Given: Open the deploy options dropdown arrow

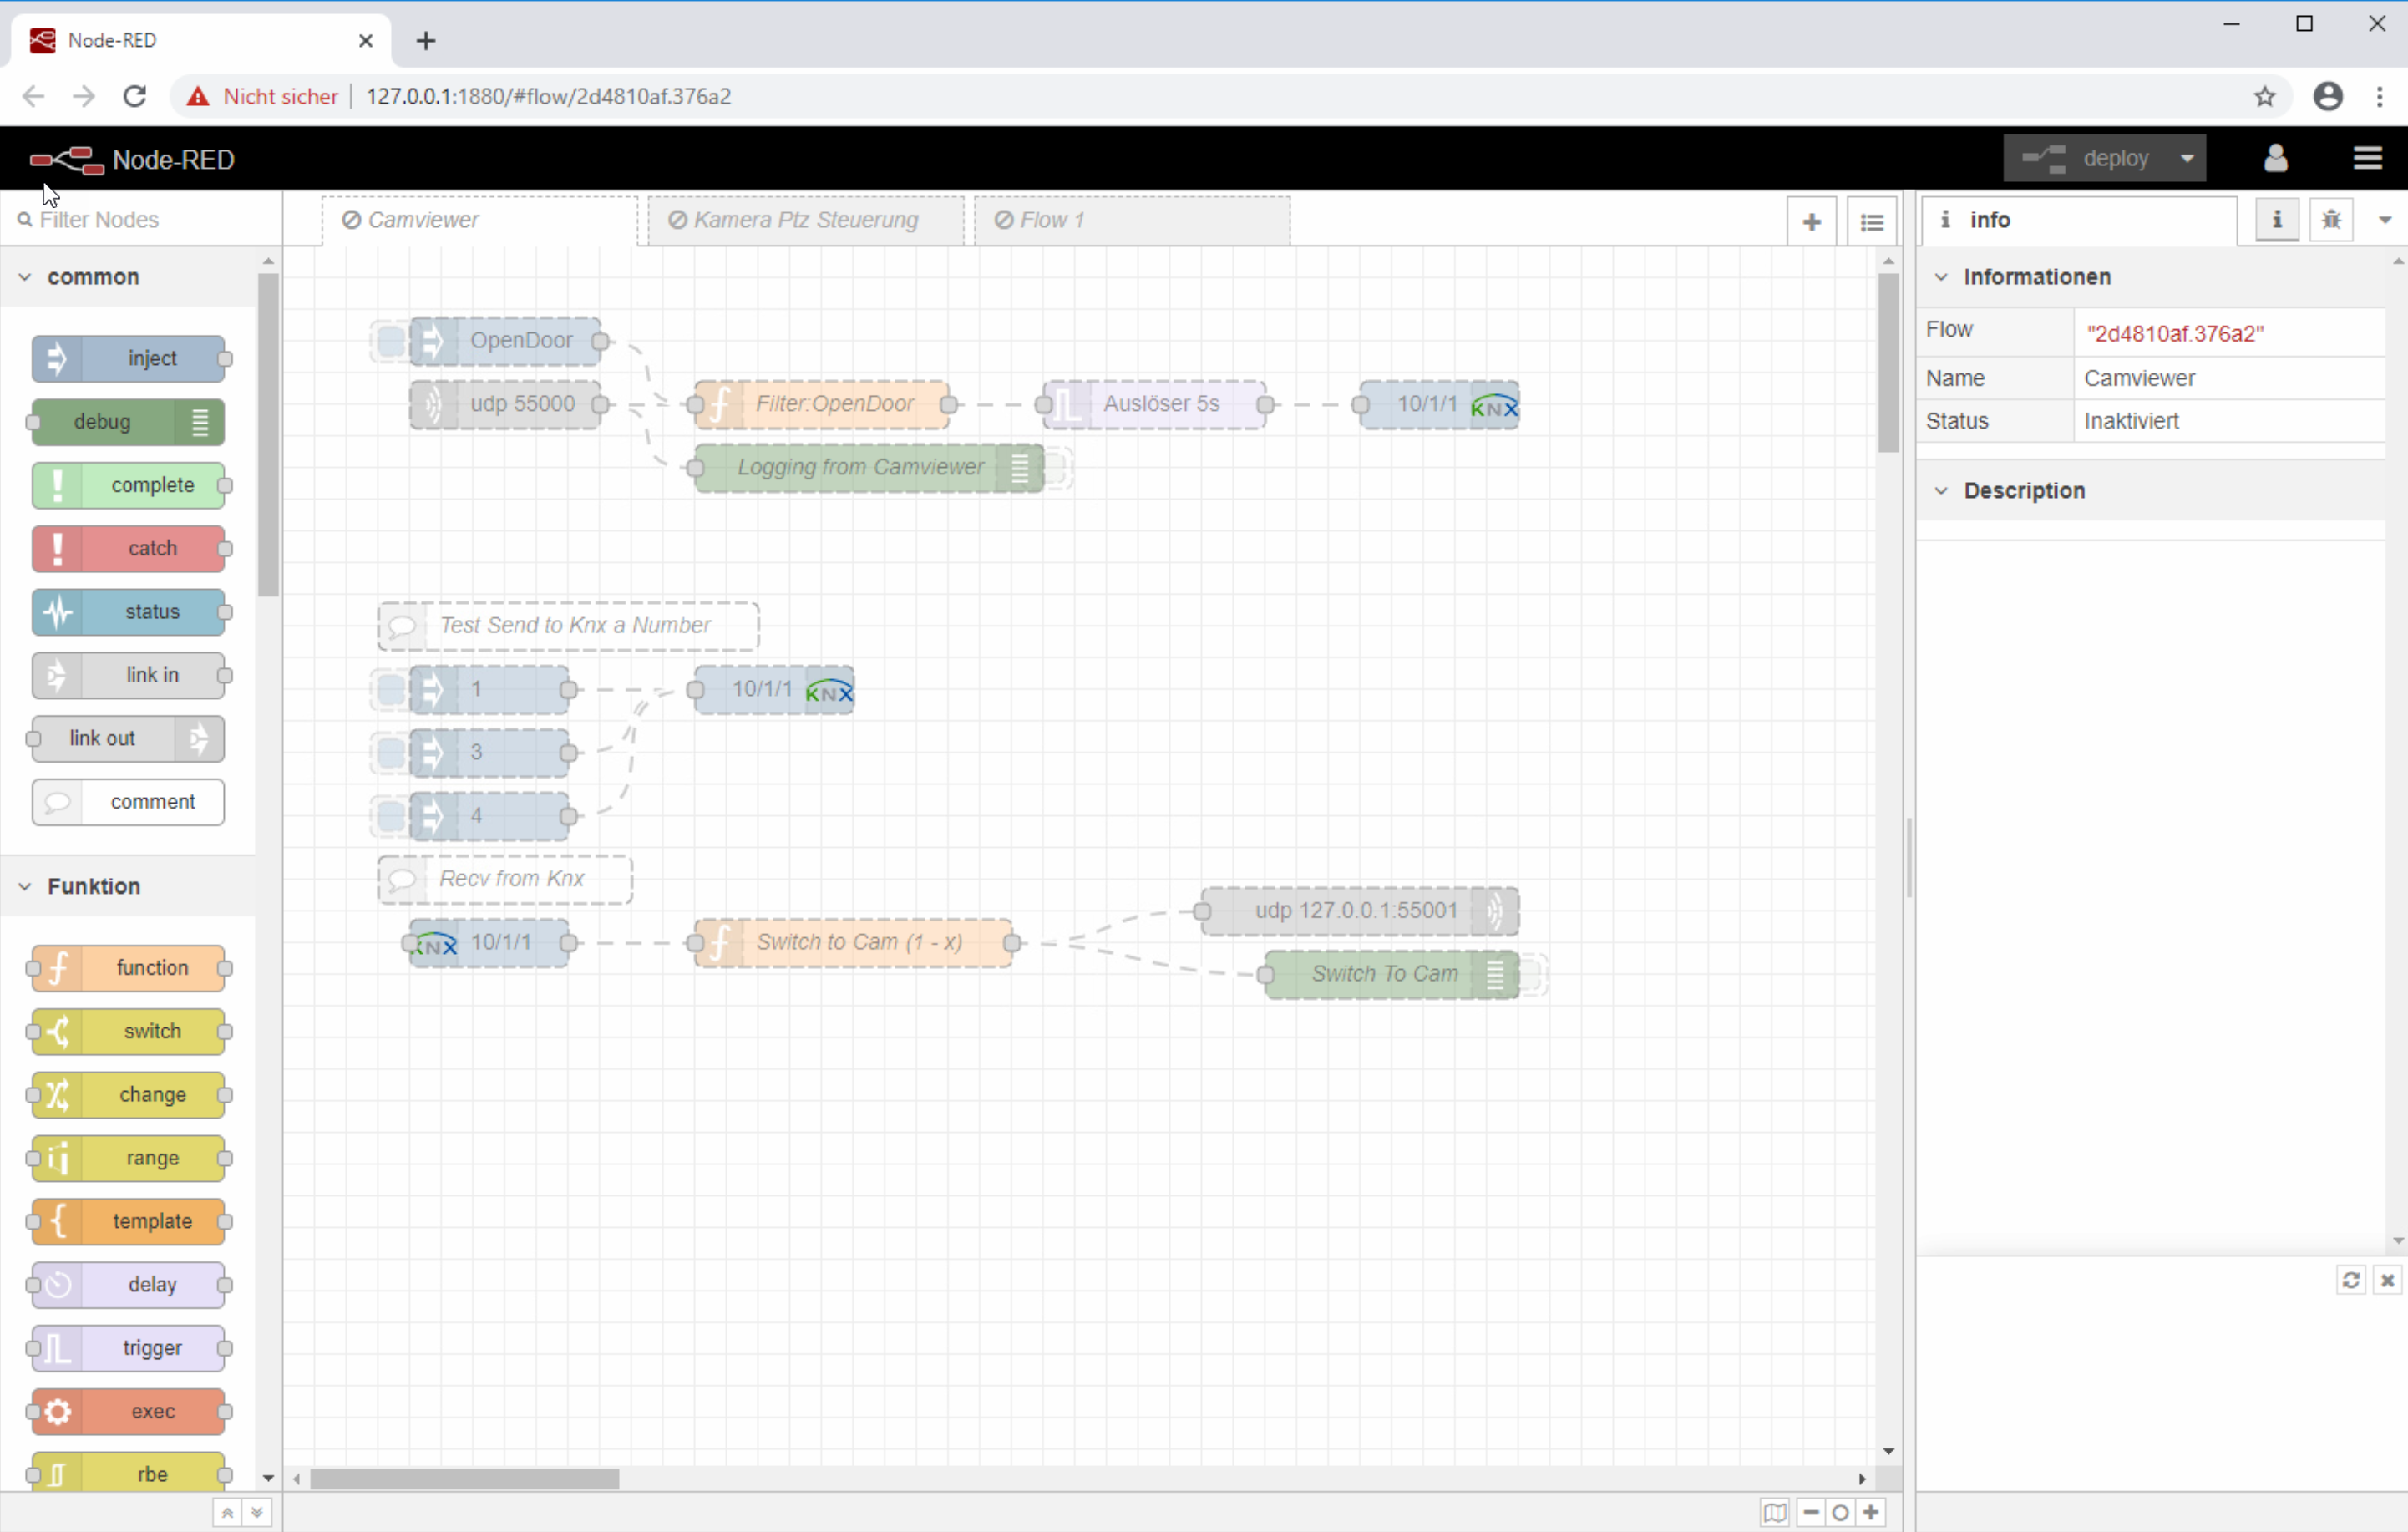Looking at the screenshot, I should click(2187, 158).
